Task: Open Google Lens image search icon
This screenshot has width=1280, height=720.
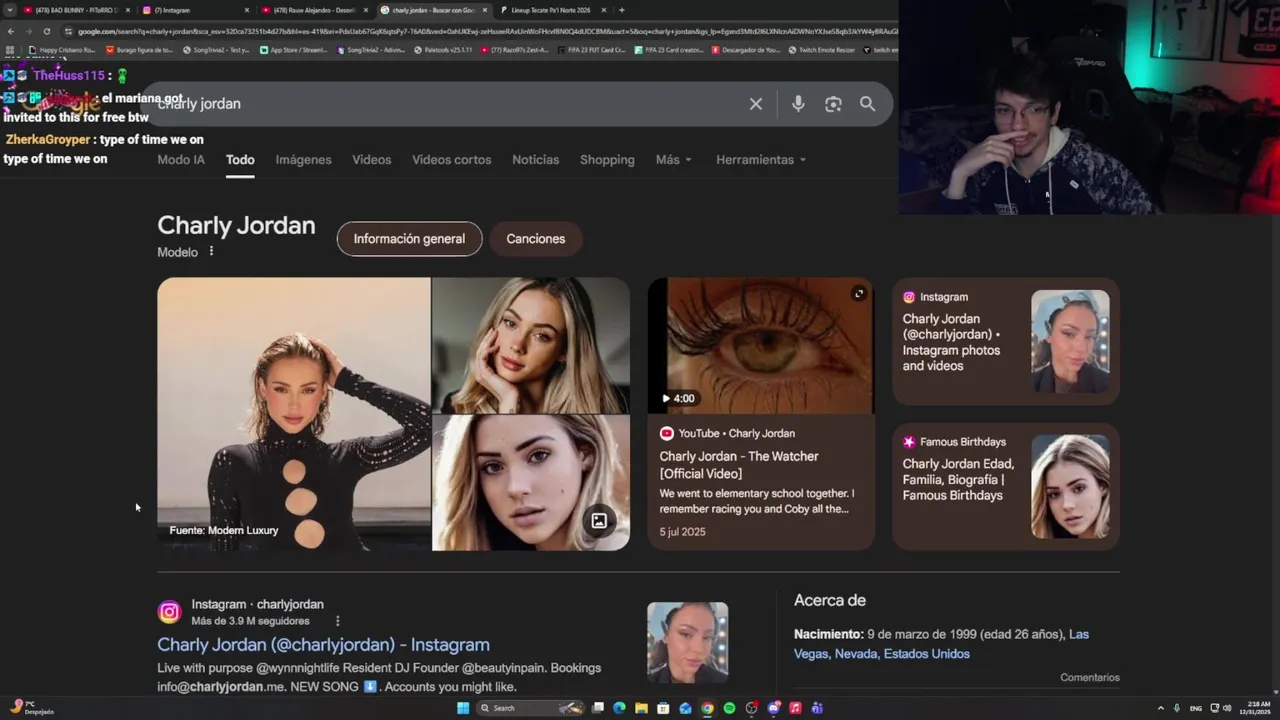Action: coord(833,104)
